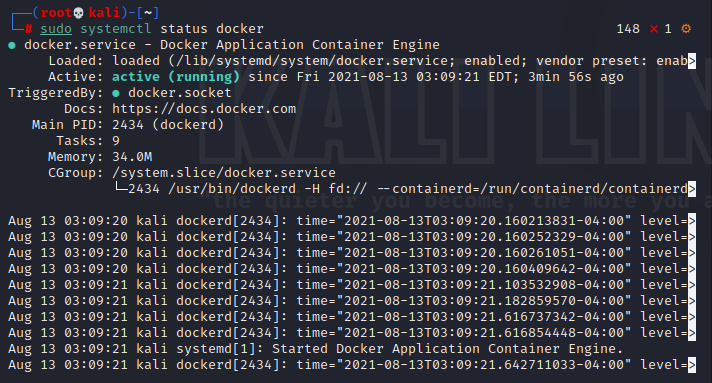The width and height of the screenshot is (712, 383).
Task: Click the skull icon in the prompt
Action: pyautogui.click(x=78, y=13)
